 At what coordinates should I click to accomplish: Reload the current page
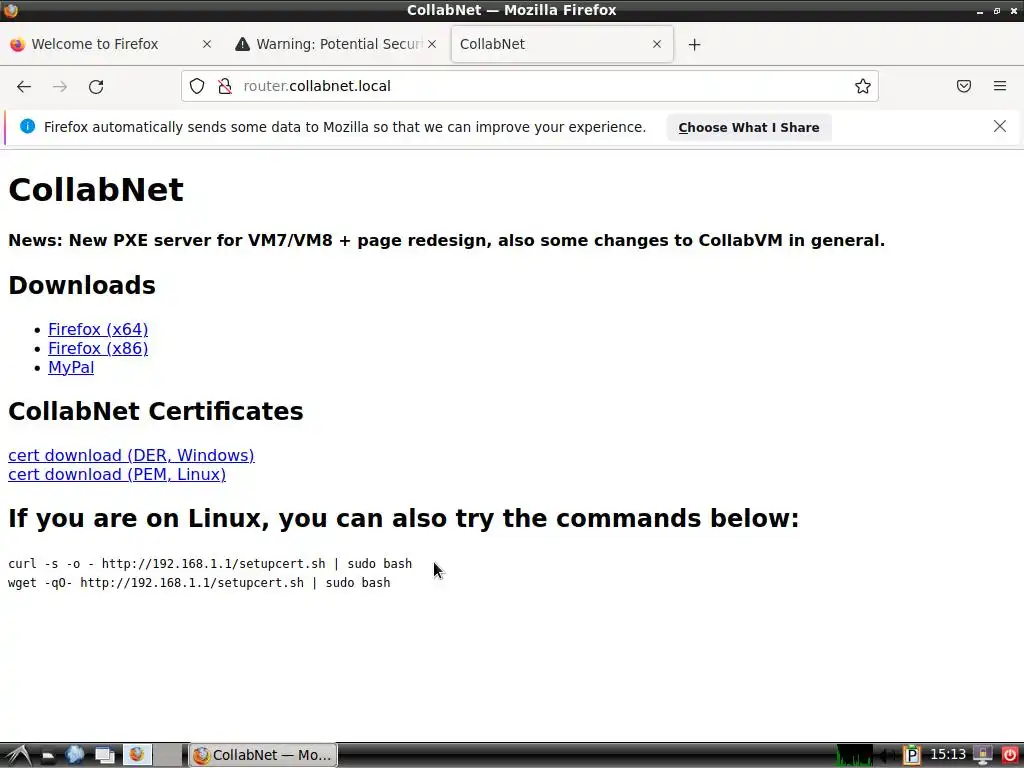click(x=96, y=86)
